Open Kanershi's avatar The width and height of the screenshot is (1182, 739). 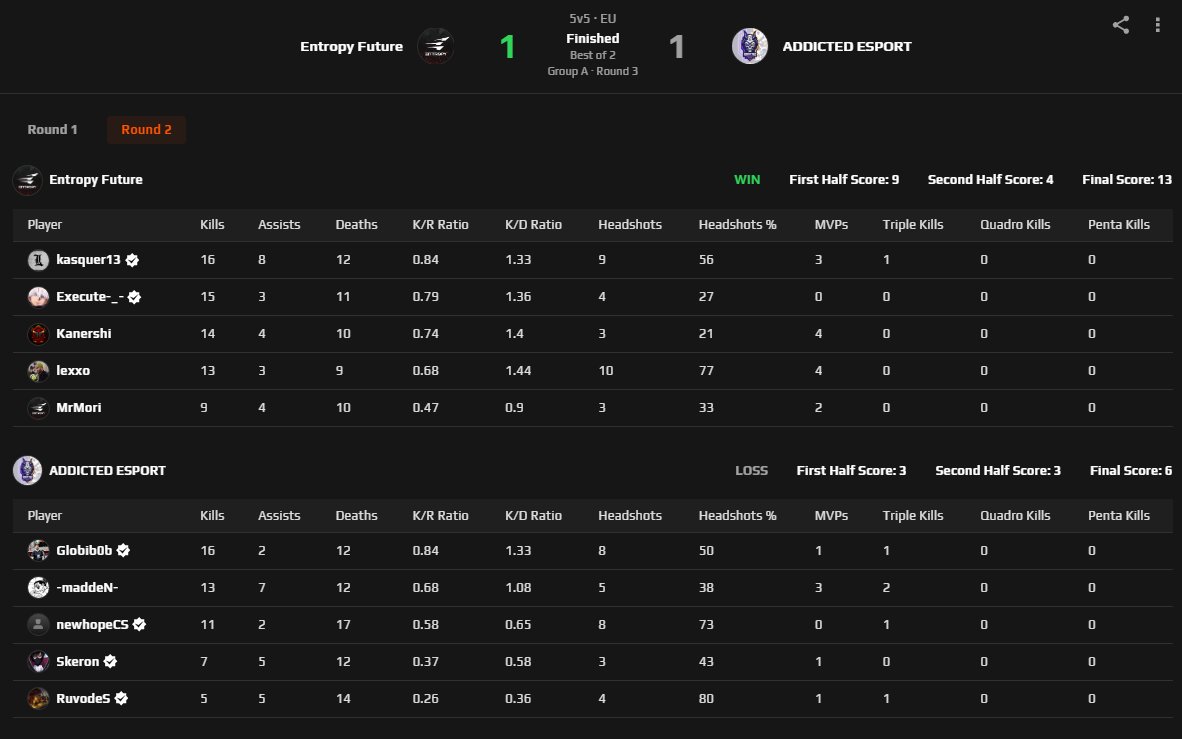pos(38,334)
